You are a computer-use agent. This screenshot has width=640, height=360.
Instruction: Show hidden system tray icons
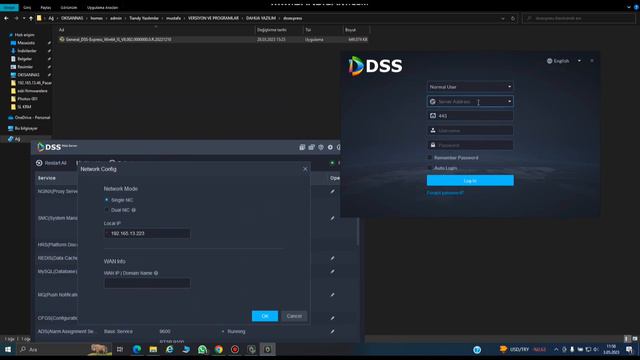556,349
